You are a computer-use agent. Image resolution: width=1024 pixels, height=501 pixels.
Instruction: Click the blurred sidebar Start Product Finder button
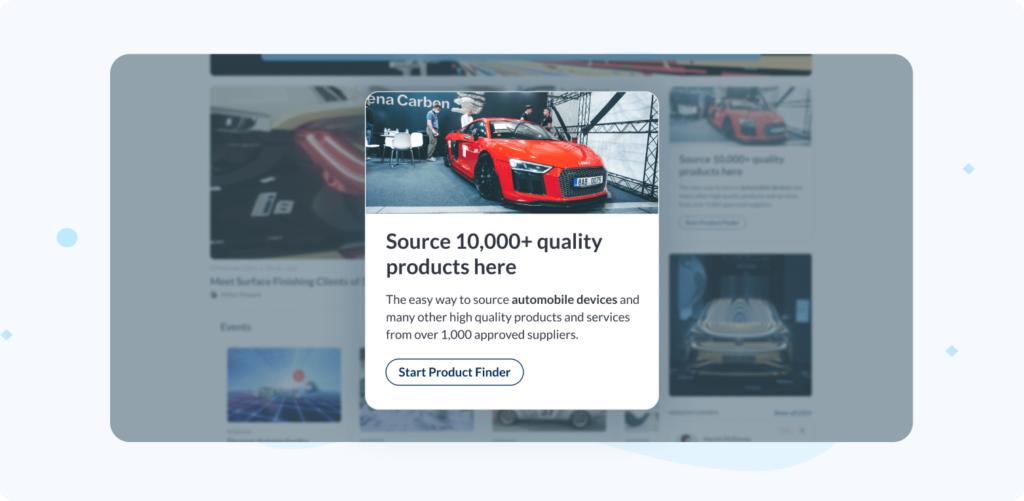(x=712, y=223)
